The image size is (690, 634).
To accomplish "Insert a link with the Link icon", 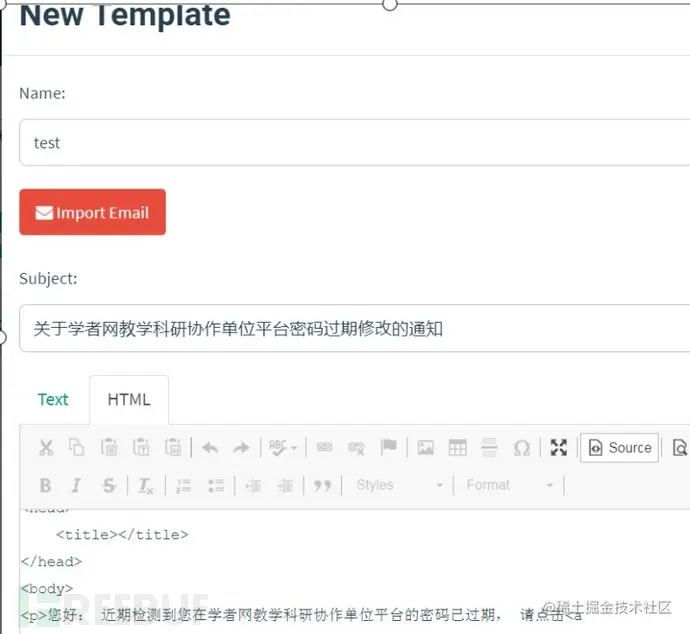I will click(x=325, y=447).
